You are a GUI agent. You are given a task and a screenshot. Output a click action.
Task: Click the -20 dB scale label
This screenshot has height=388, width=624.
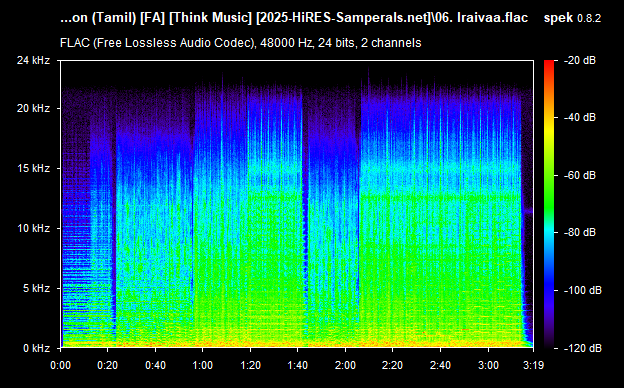pyautogui.click(x=580, y=60)
